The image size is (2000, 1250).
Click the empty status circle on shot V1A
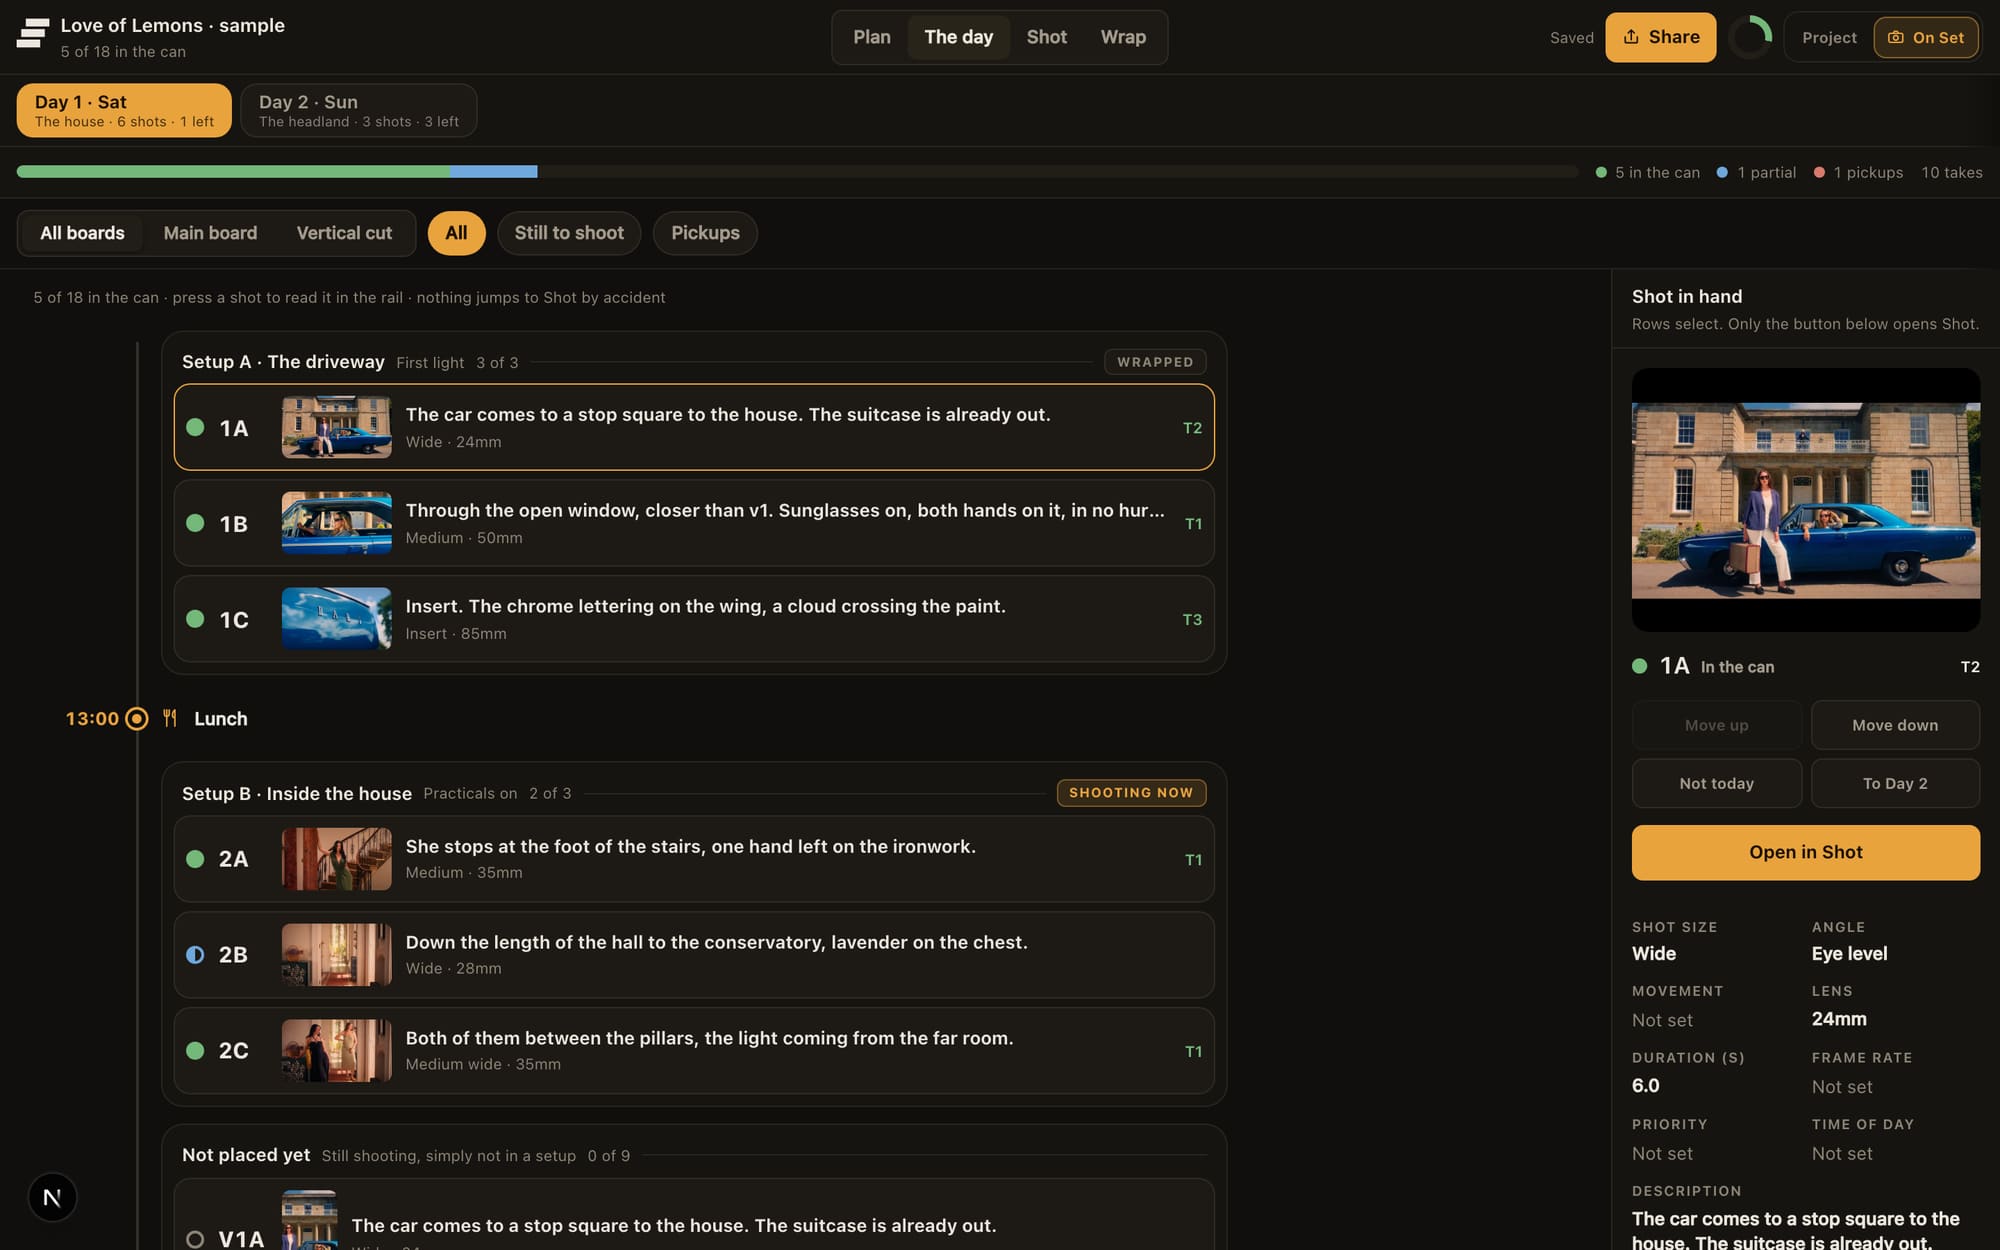tap(196, 1239)
